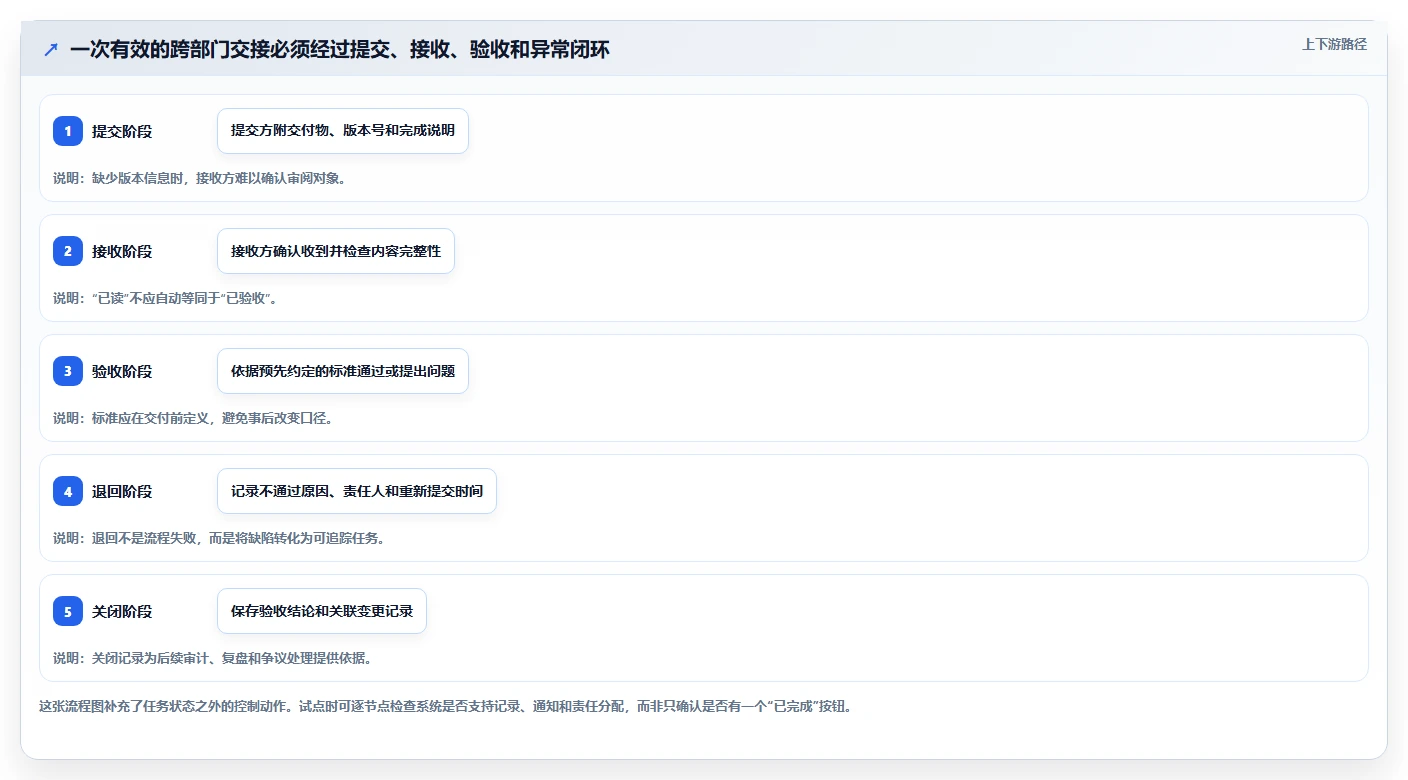Select step badge number 5
Screen dimensions: 1408x780
point(68,611)
